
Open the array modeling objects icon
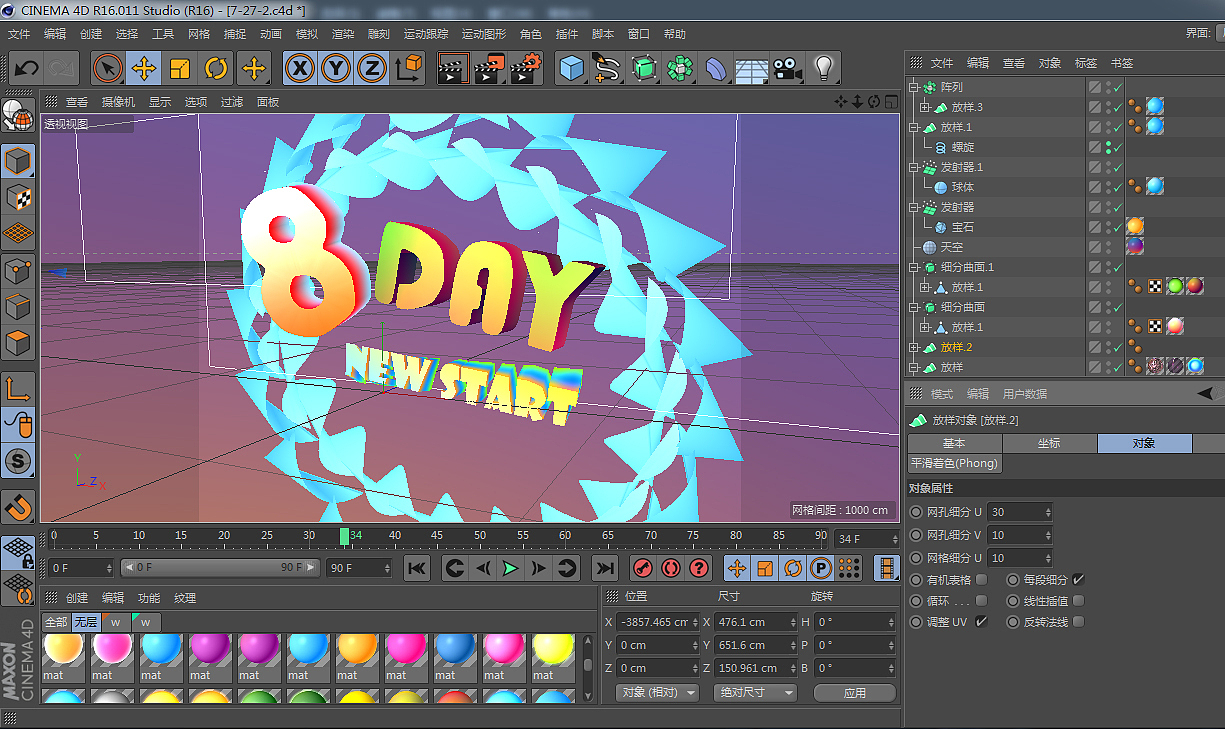click(x=680, y=69)
